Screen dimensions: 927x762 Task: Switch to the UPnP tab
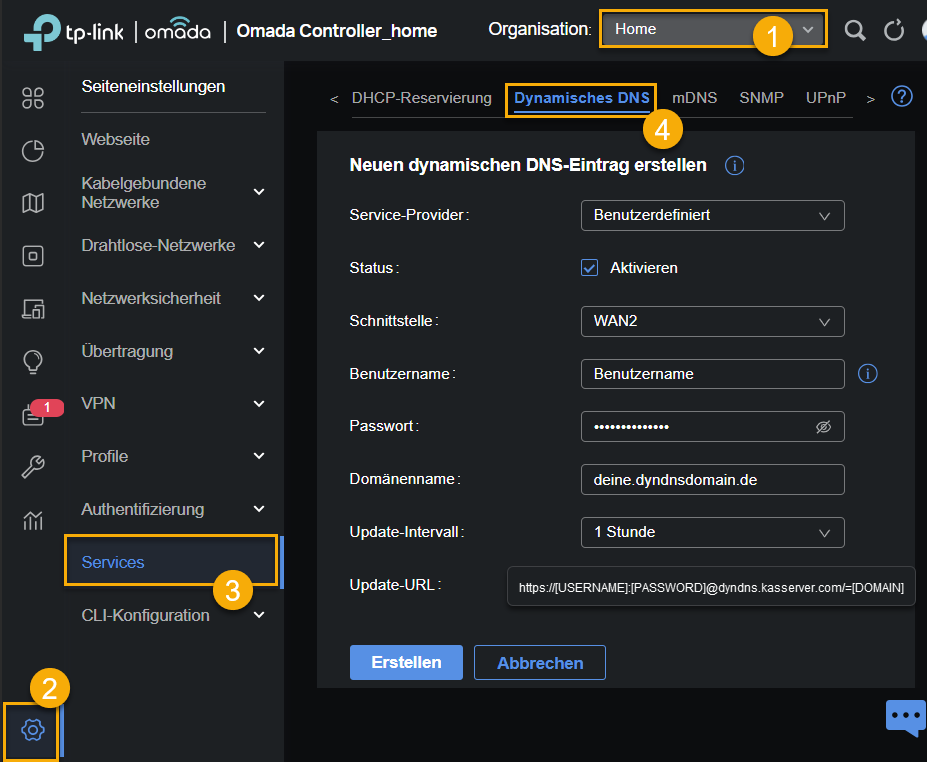tap(826, 98)
